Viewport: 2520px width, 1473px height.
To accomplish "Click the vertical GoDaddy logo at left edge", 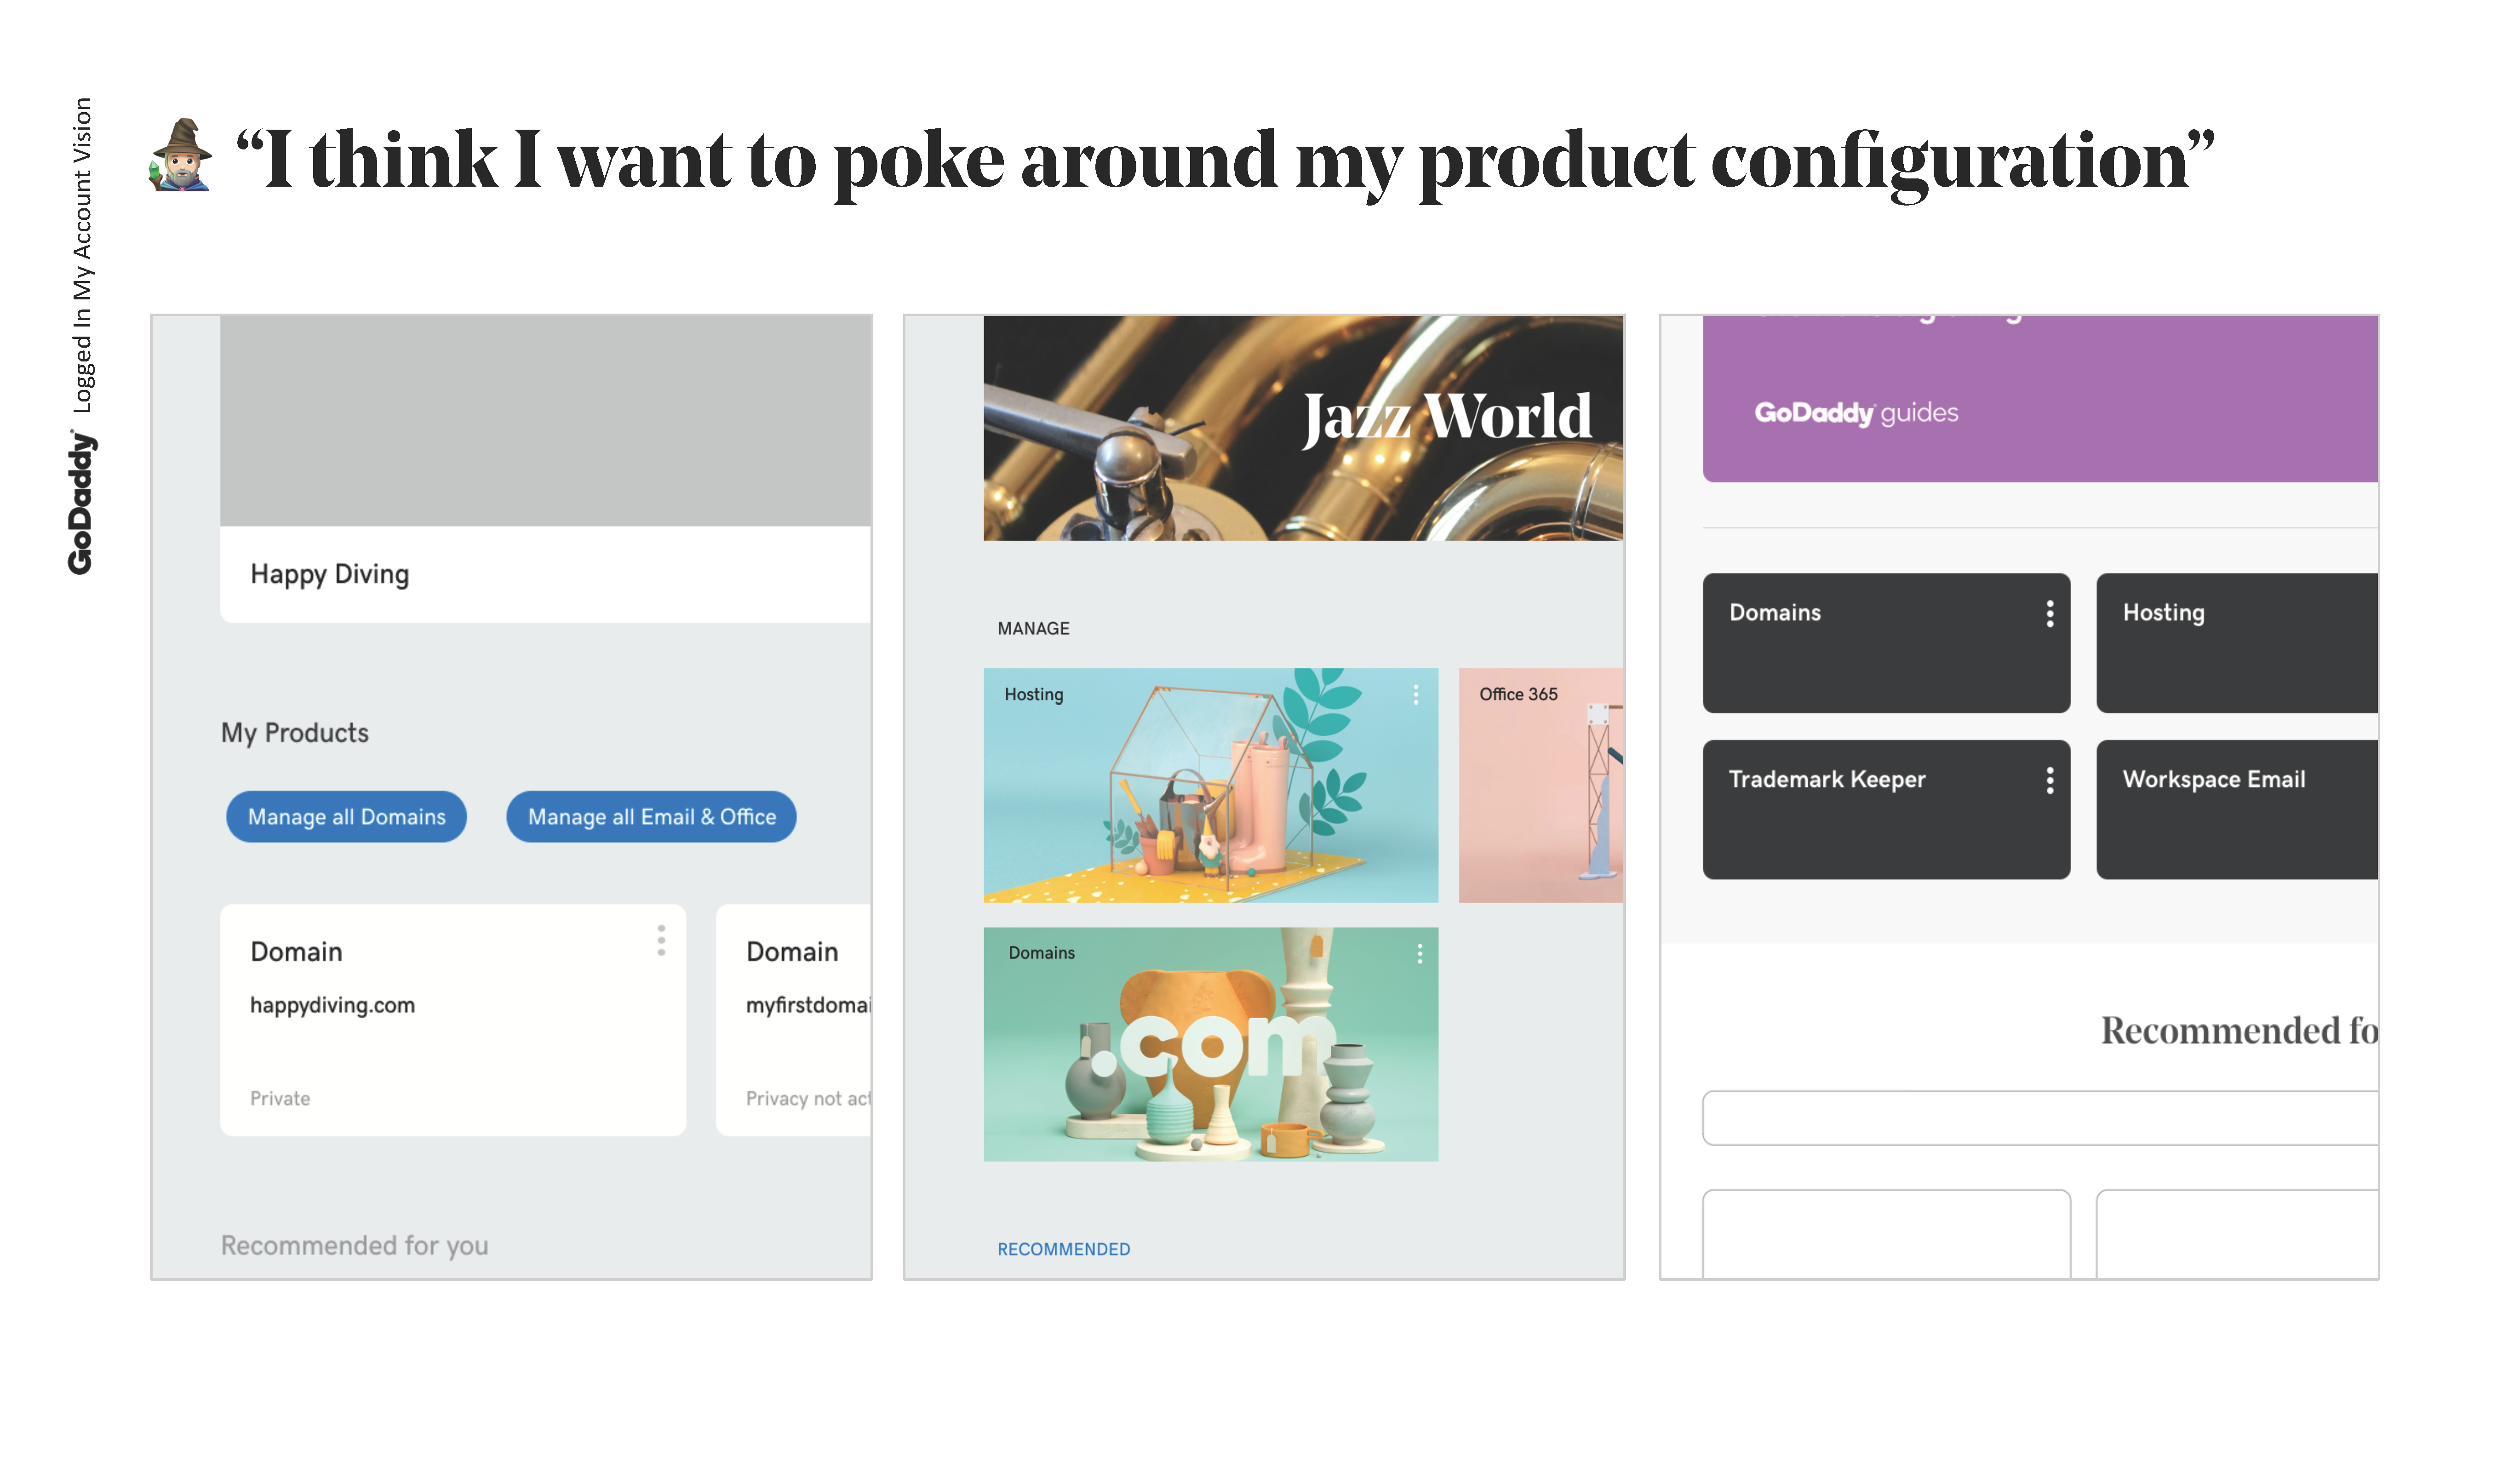I will tap(80, 502).
